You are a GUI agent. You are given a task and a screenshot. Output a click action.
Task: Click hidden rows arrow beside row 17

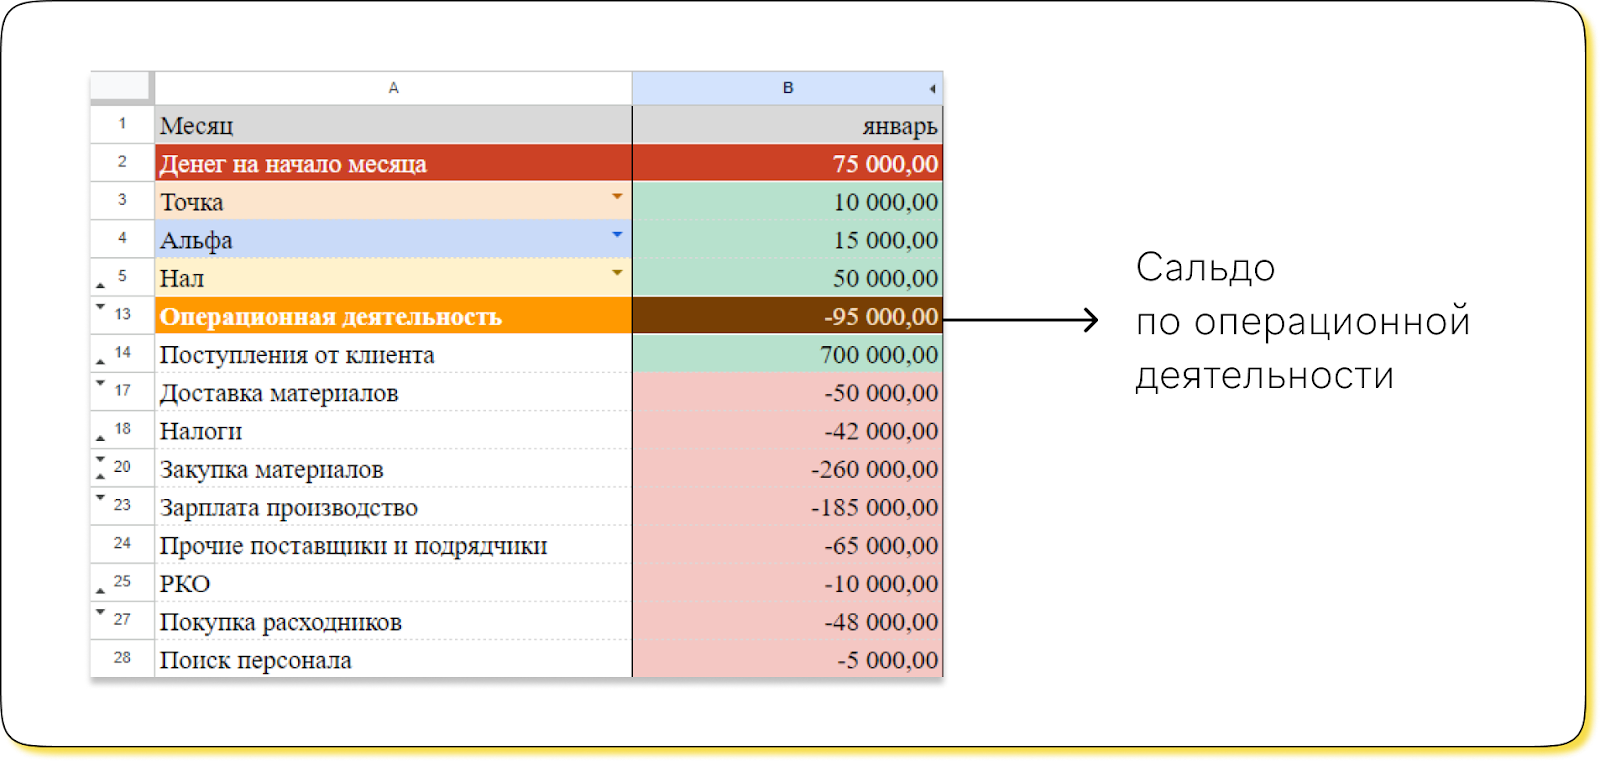click(100, 382)
